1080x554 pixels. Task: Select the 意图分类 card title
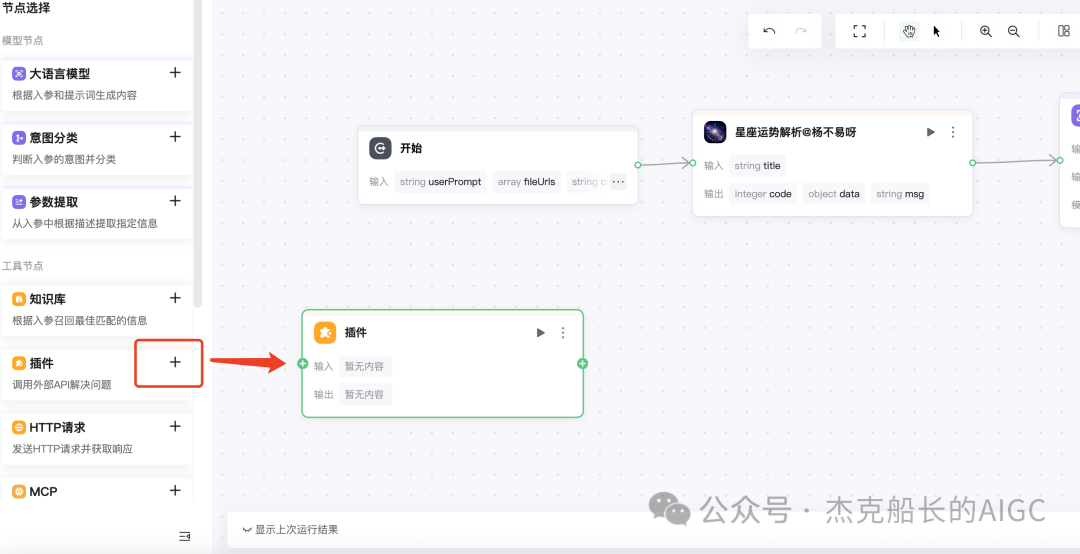tap(54, 138)
